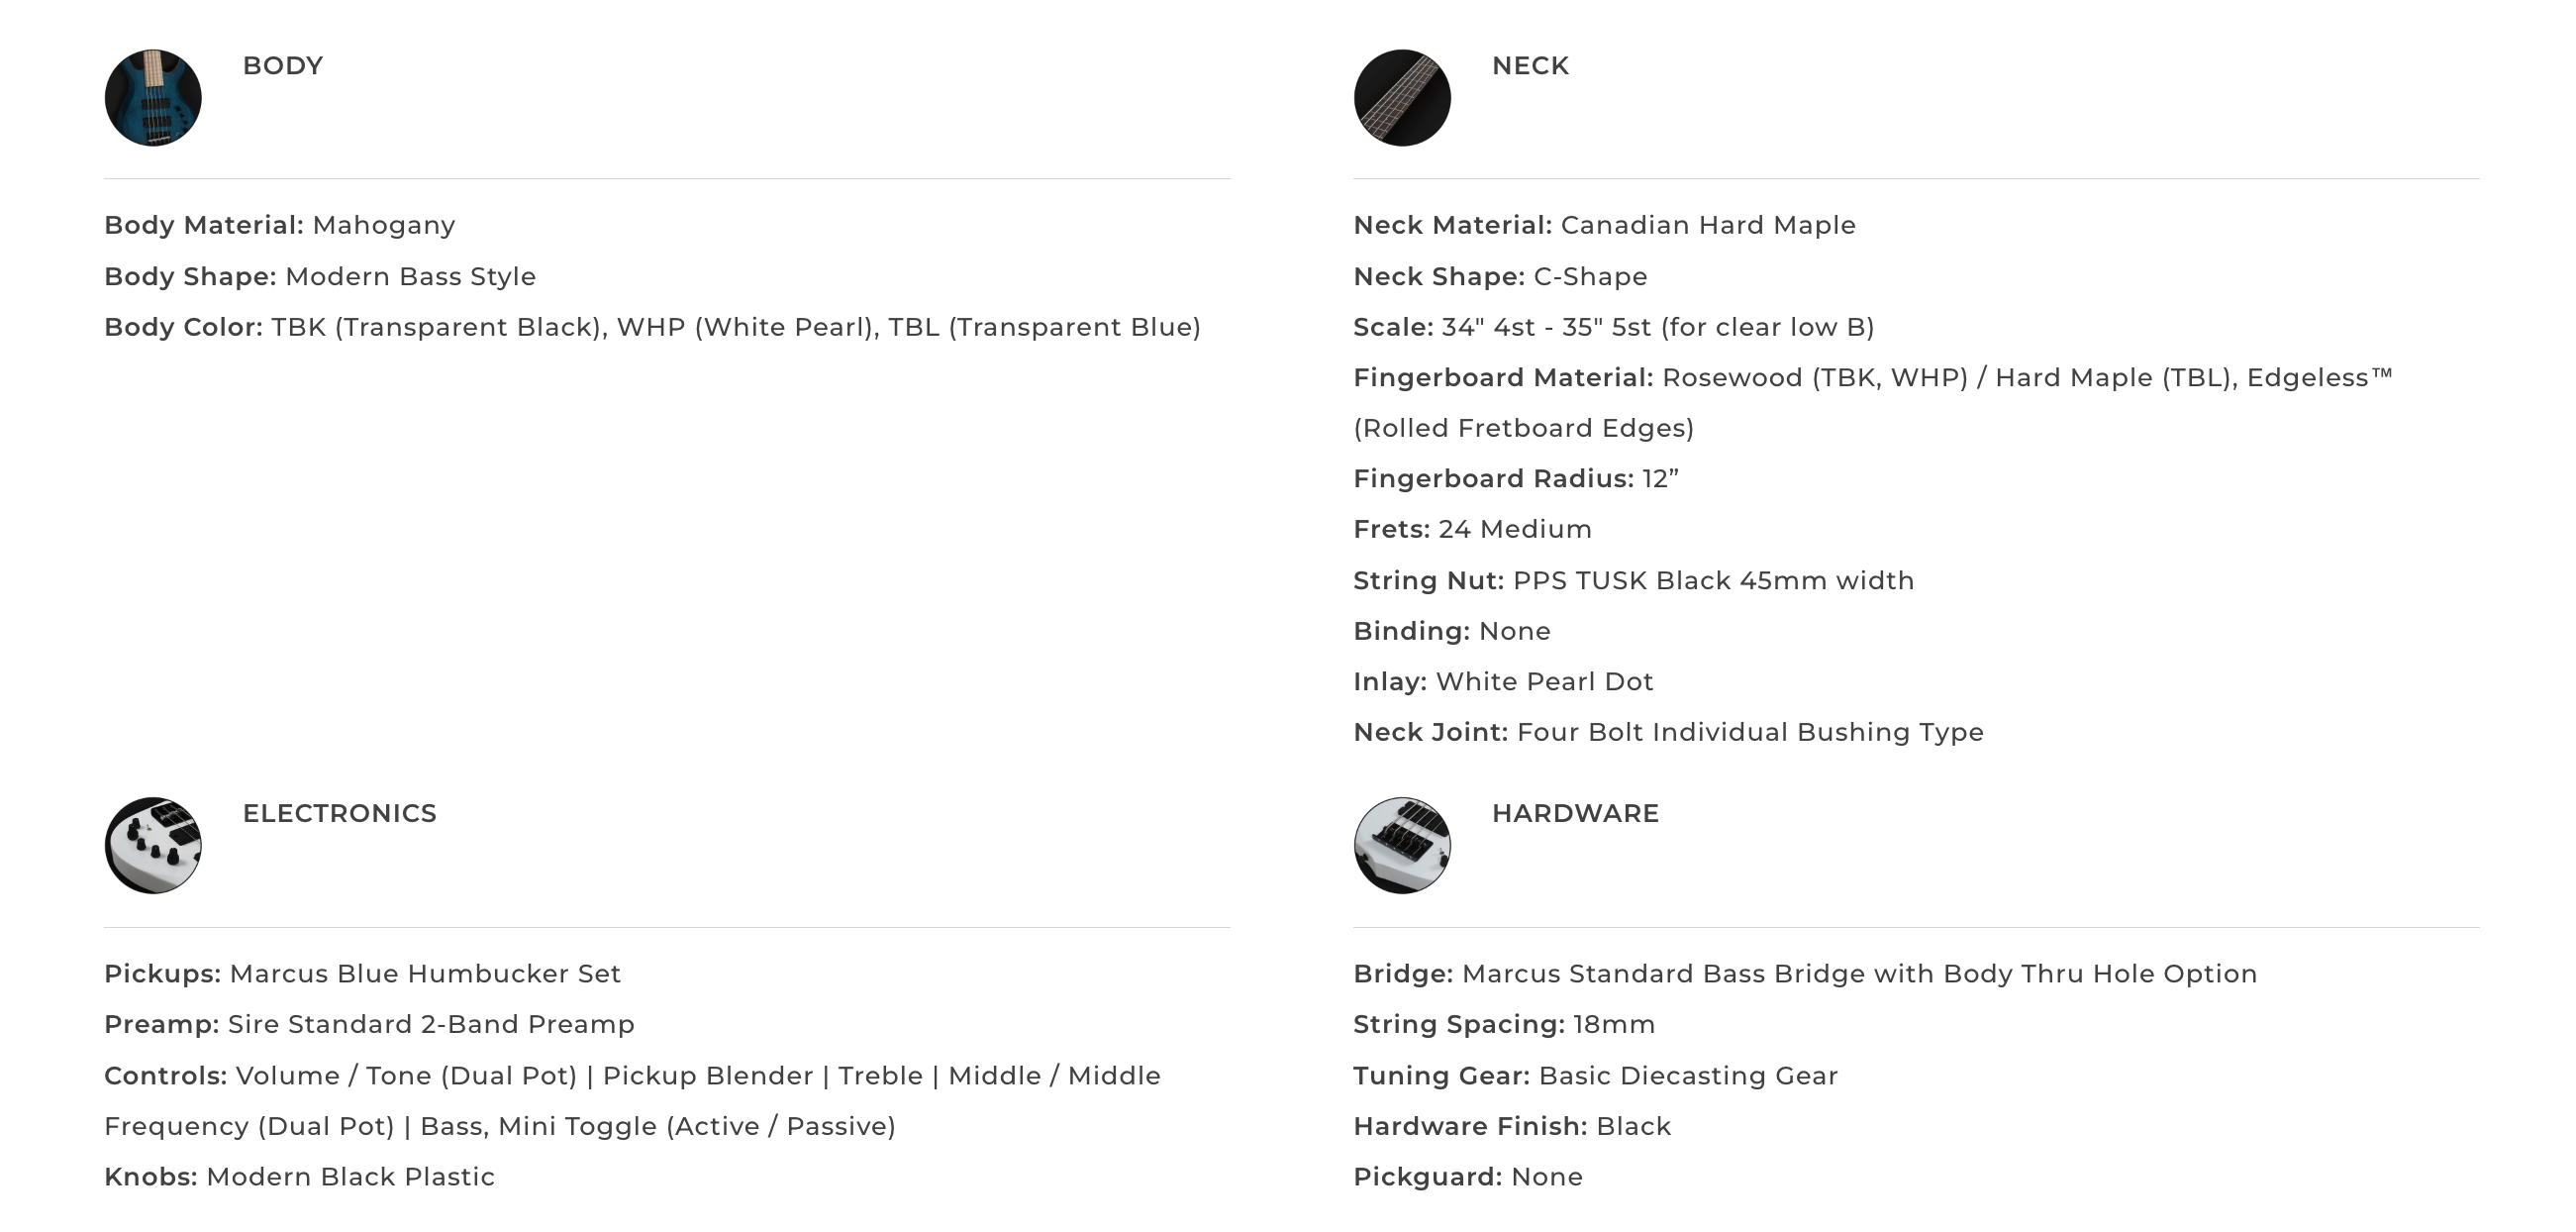Click the Fingerboard Material specification text
The image size is (2576, 1232).
[1873, 403]
